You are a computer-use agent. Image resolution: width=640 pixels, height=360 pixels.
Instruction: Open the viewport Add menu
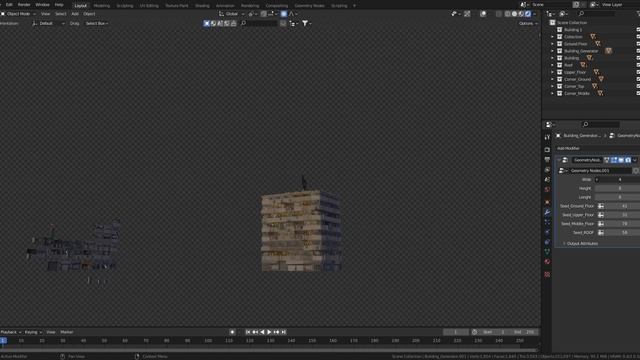[75, 14]
